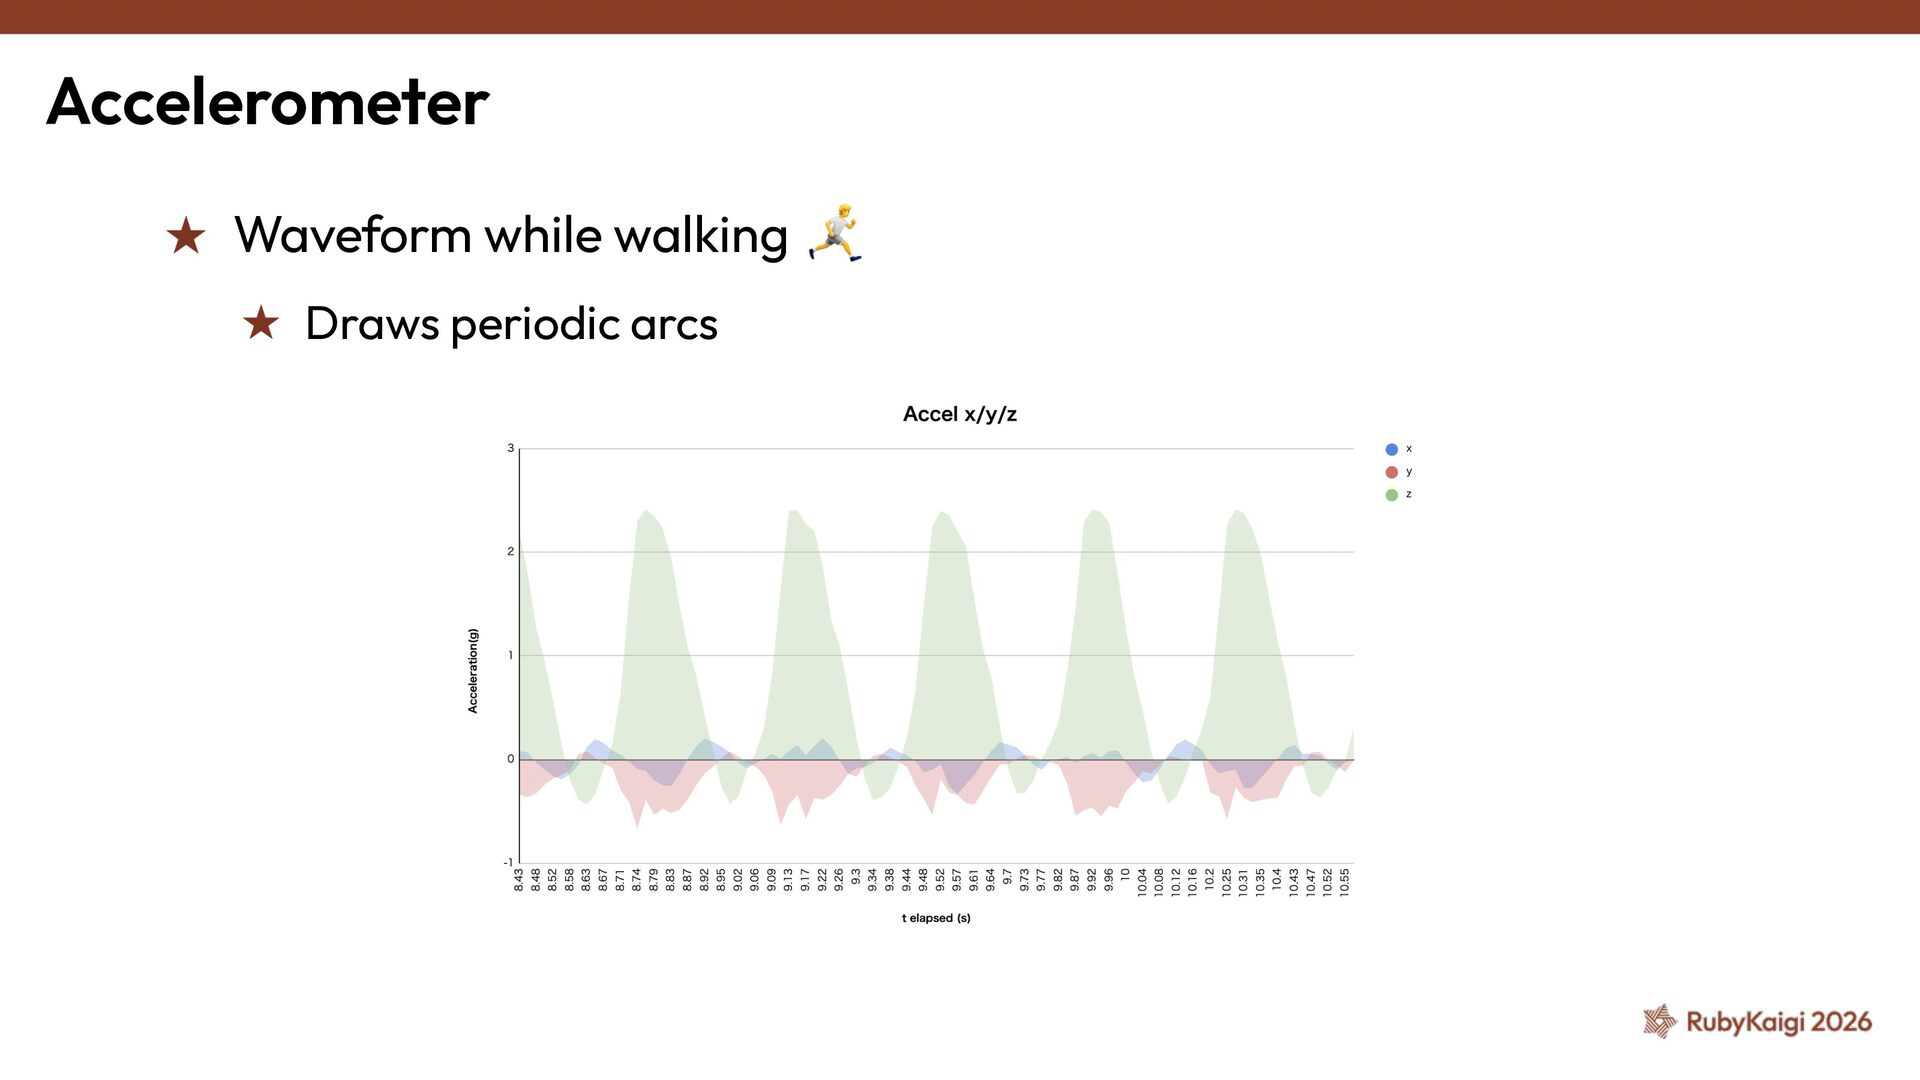Click the y-axis label 3

point(510,448)
